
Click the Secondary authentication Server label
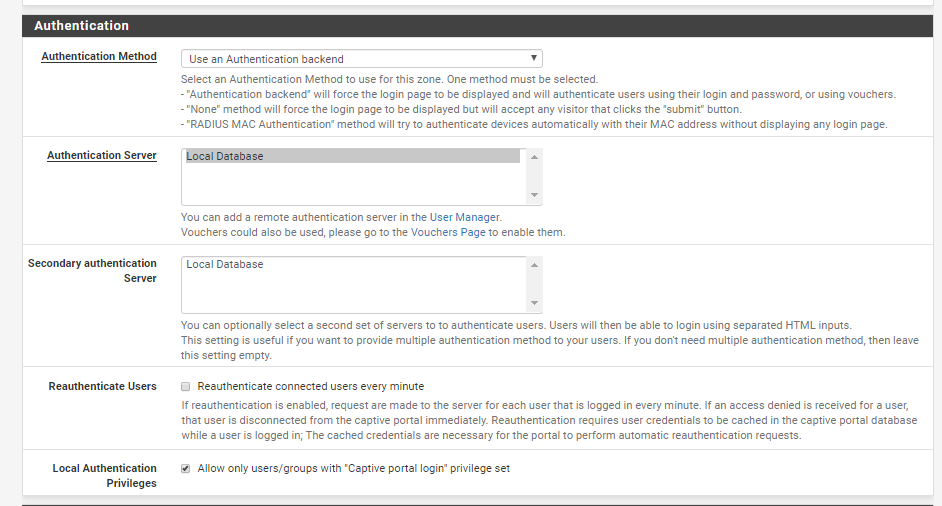point(92,270)
